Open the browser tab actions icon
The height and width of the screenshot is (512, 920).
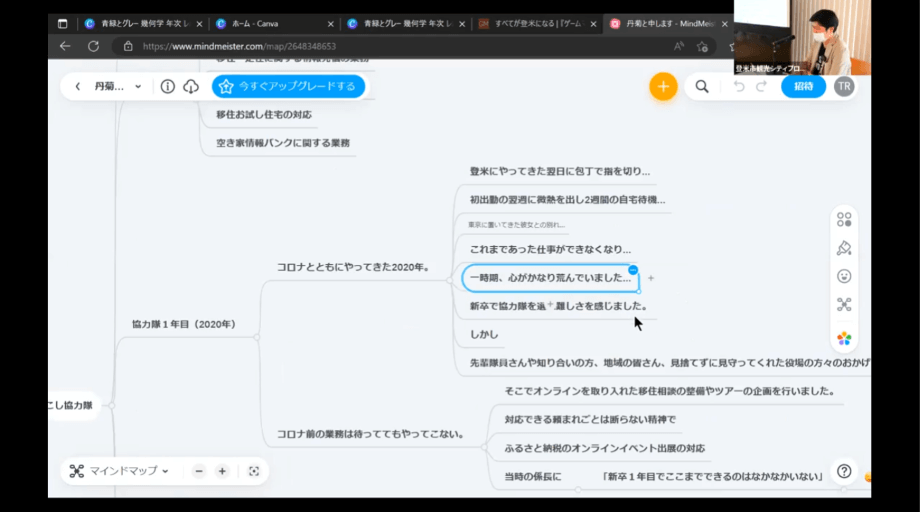[x=62, y=23]
